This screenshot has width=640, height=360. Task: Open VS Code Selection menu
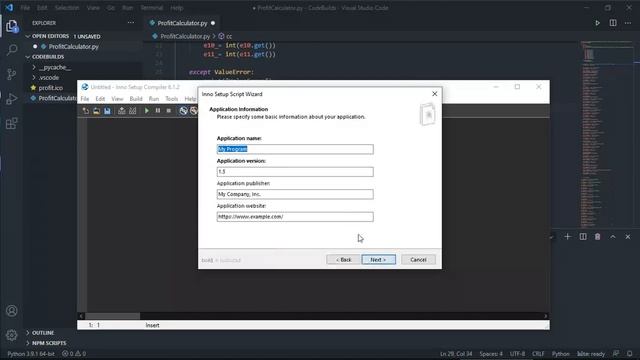pos(67,8)
